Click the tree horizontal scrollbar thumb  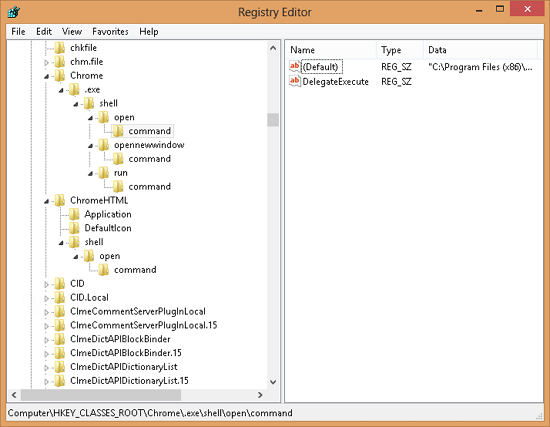click(101, 395)
